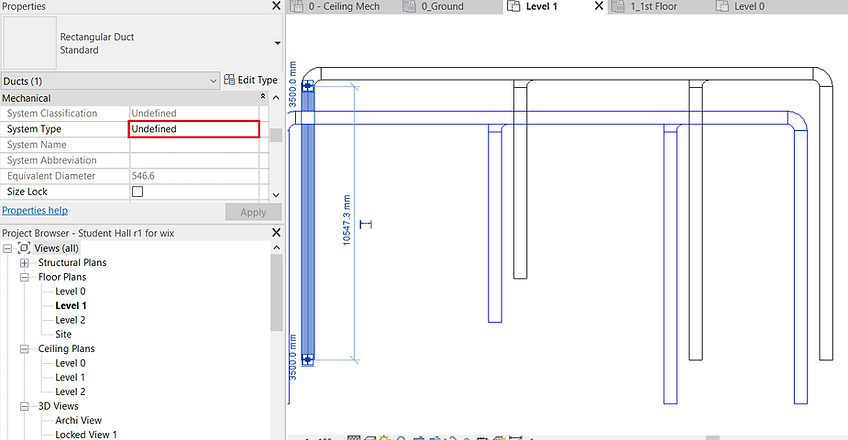Select Level 1 under Floor Plans
The height and width of the screenshot is (440, 848).
pos(71,305)
